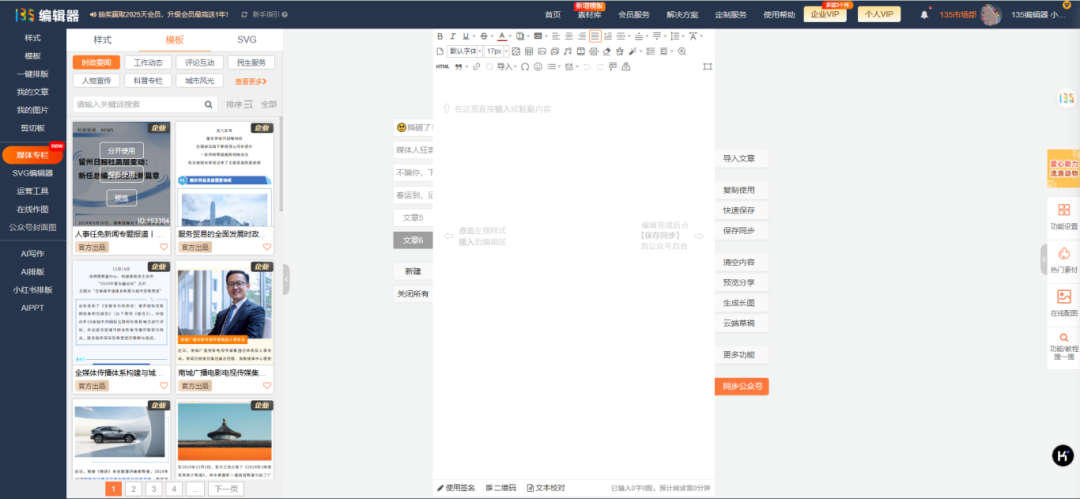Click the new blank document icon

click(439, 51)
